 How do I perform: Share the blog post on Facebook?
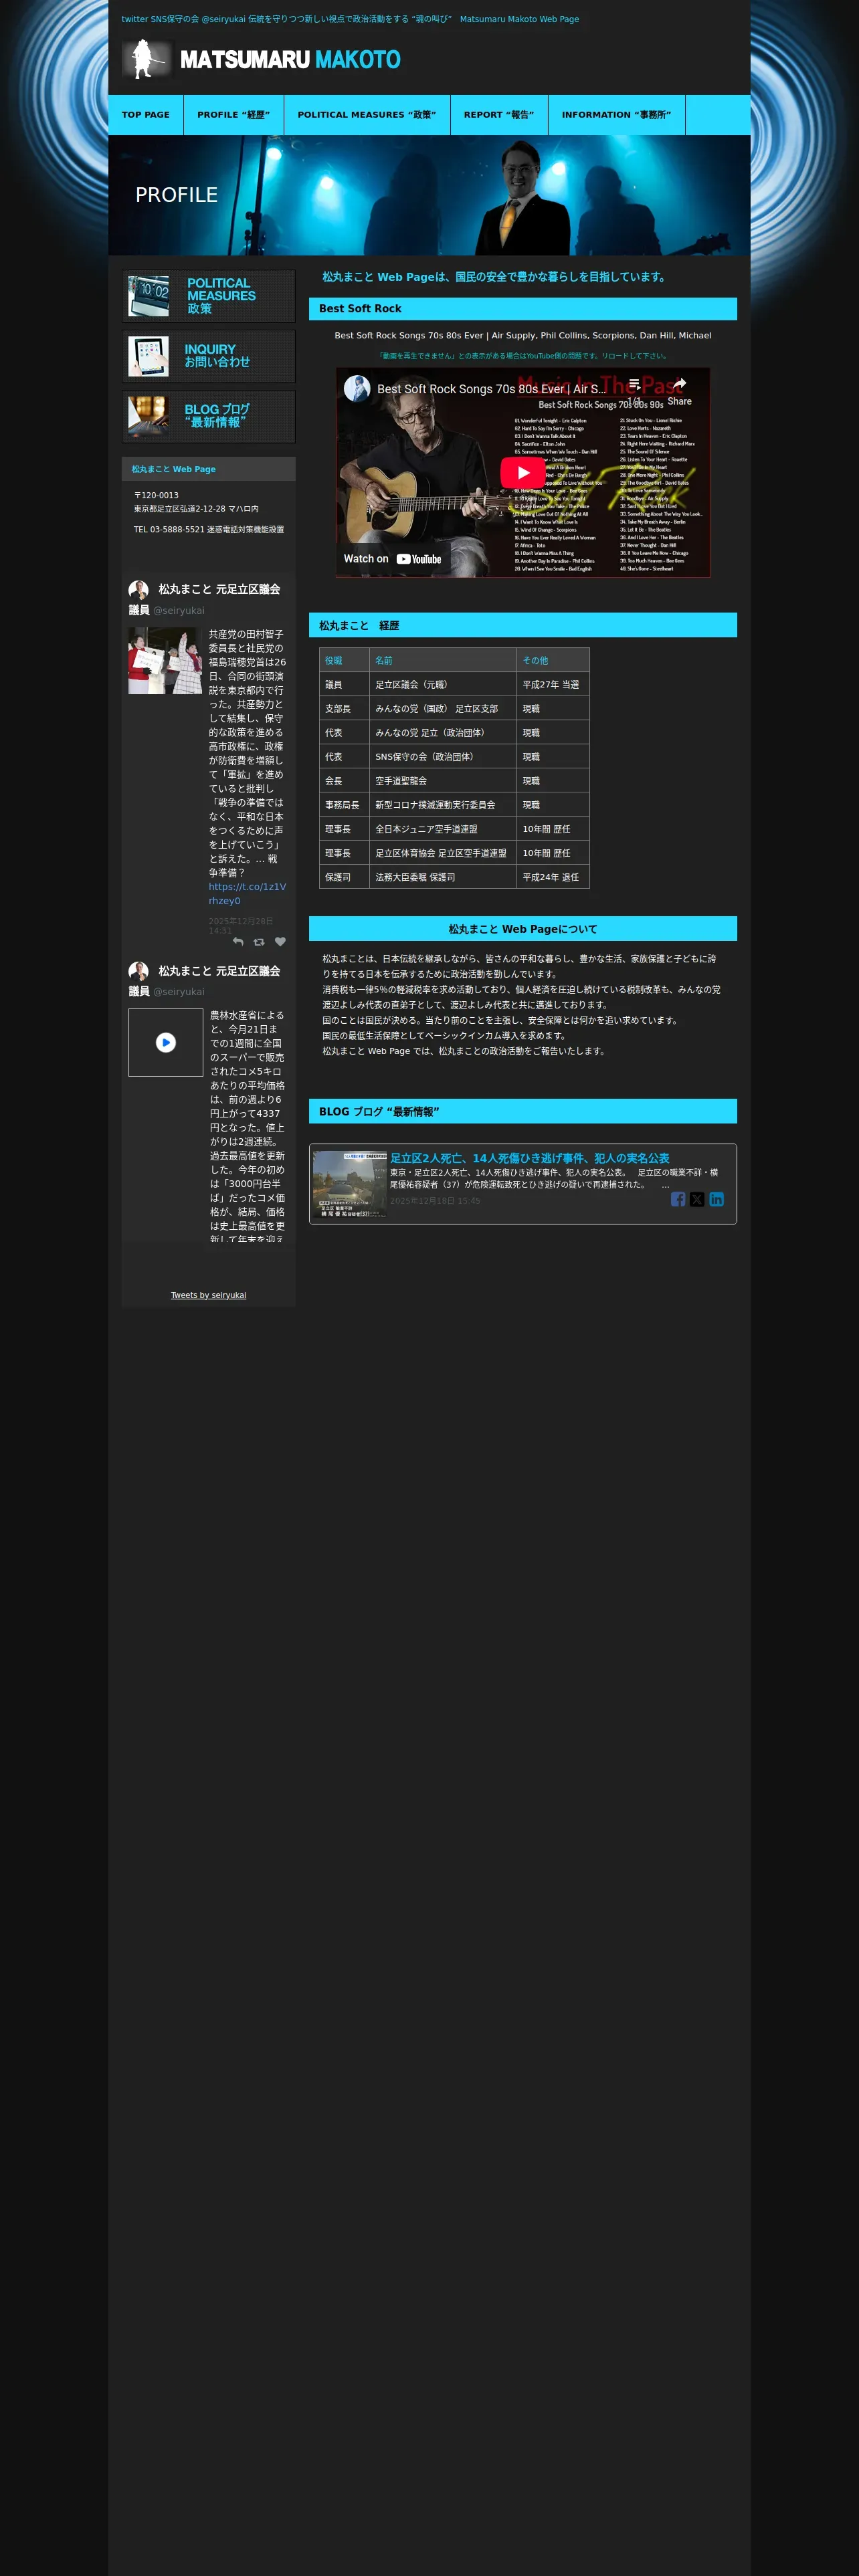(x=678, y=1199)
